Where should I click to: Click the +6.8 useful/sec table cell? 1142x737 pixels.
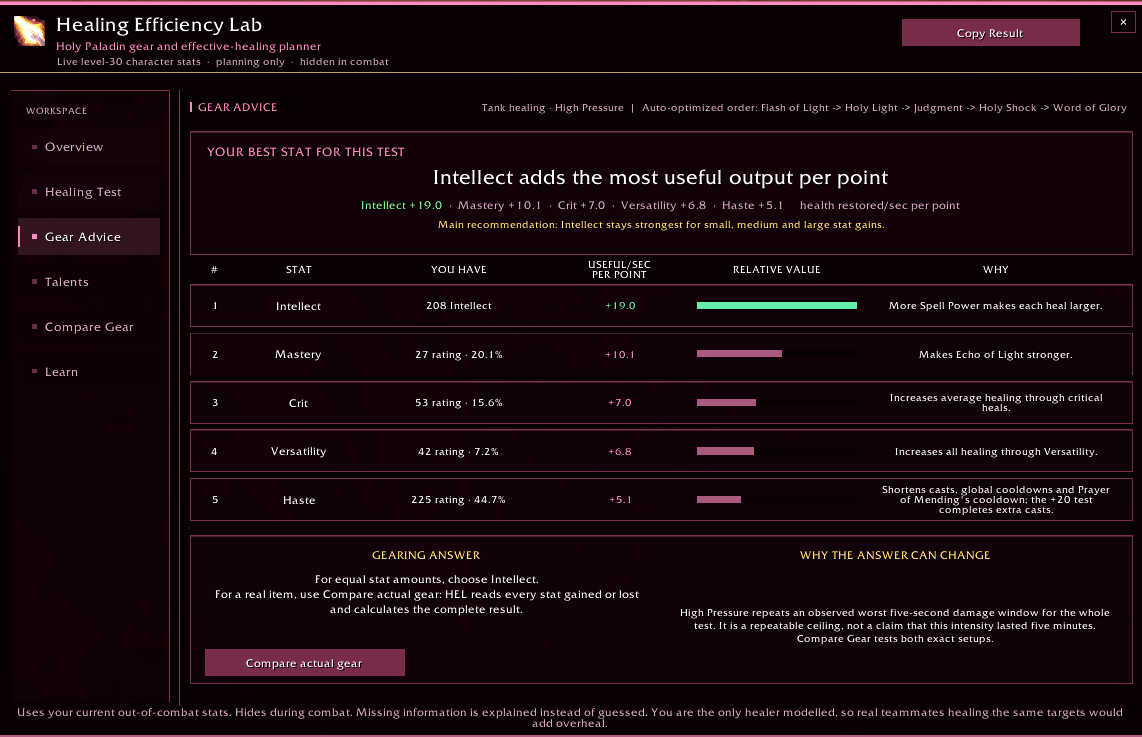[x=620, y=452]
